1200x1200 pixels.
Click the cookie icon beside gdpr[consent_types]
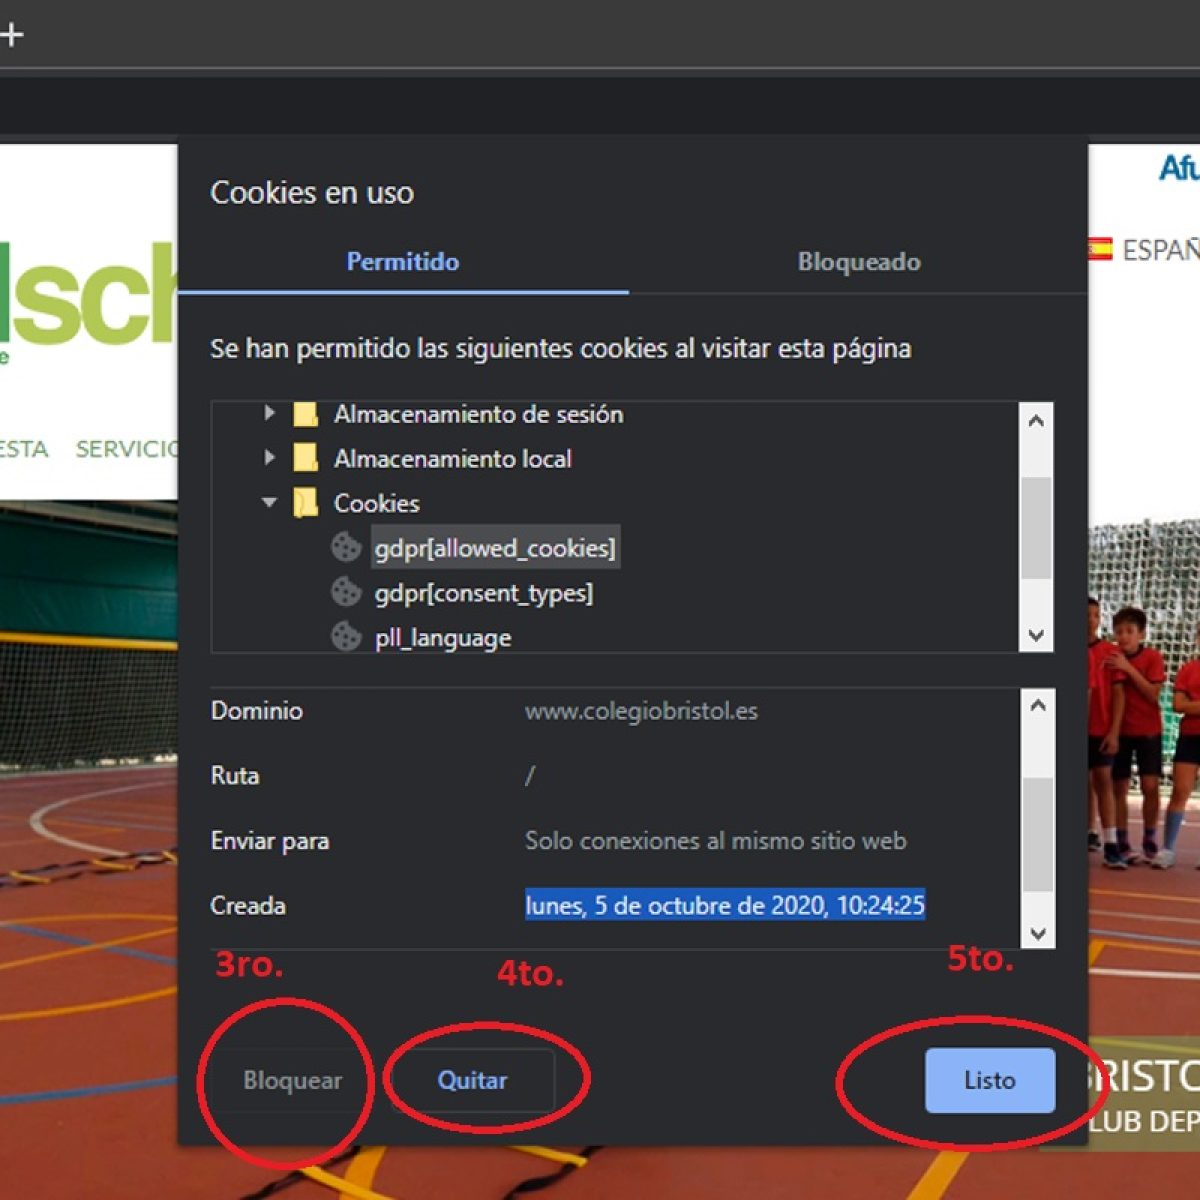tap(346, 592)
